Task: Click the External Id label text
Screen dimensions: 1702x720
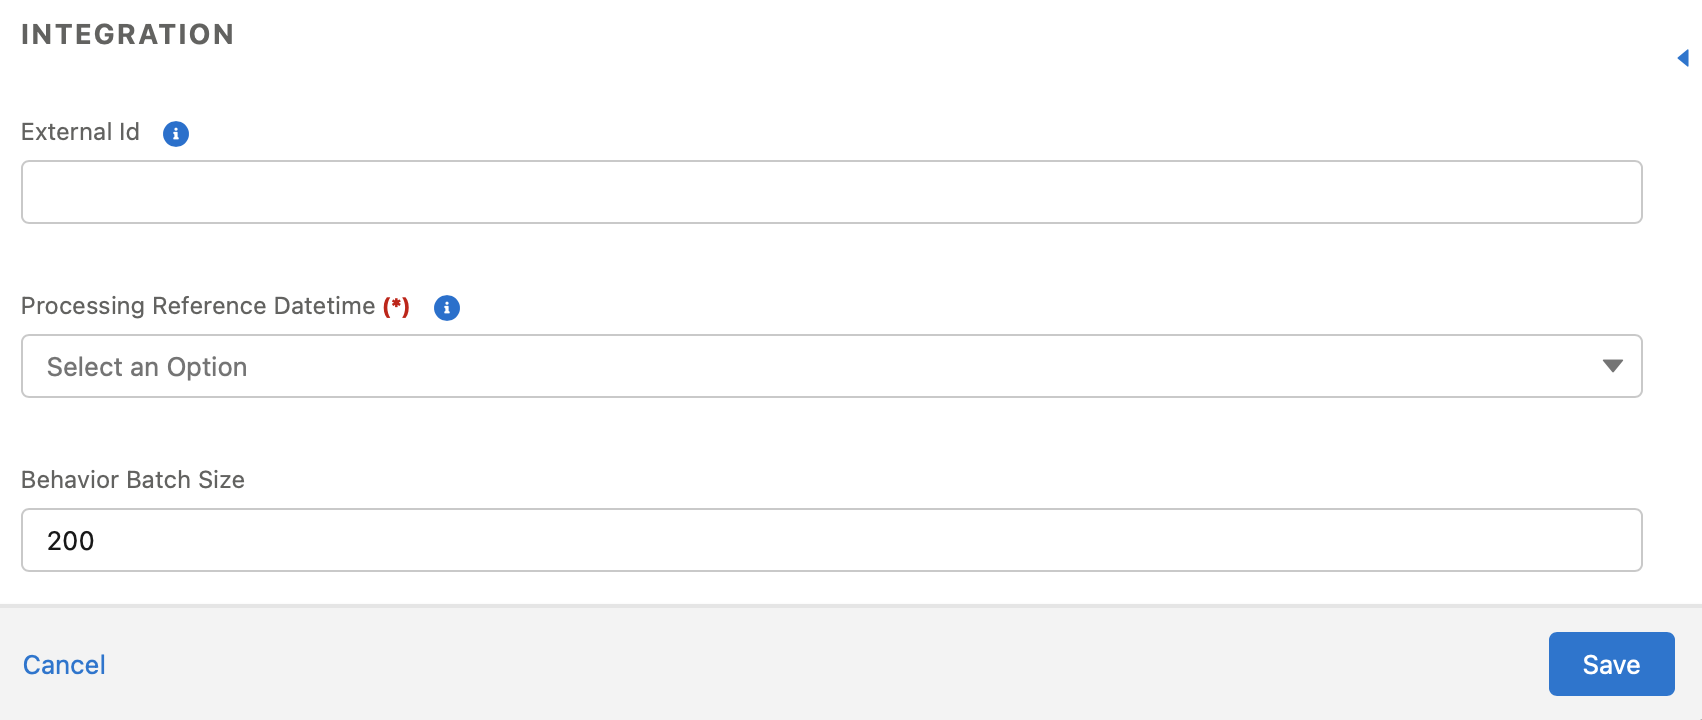Action: pos(80,132)
